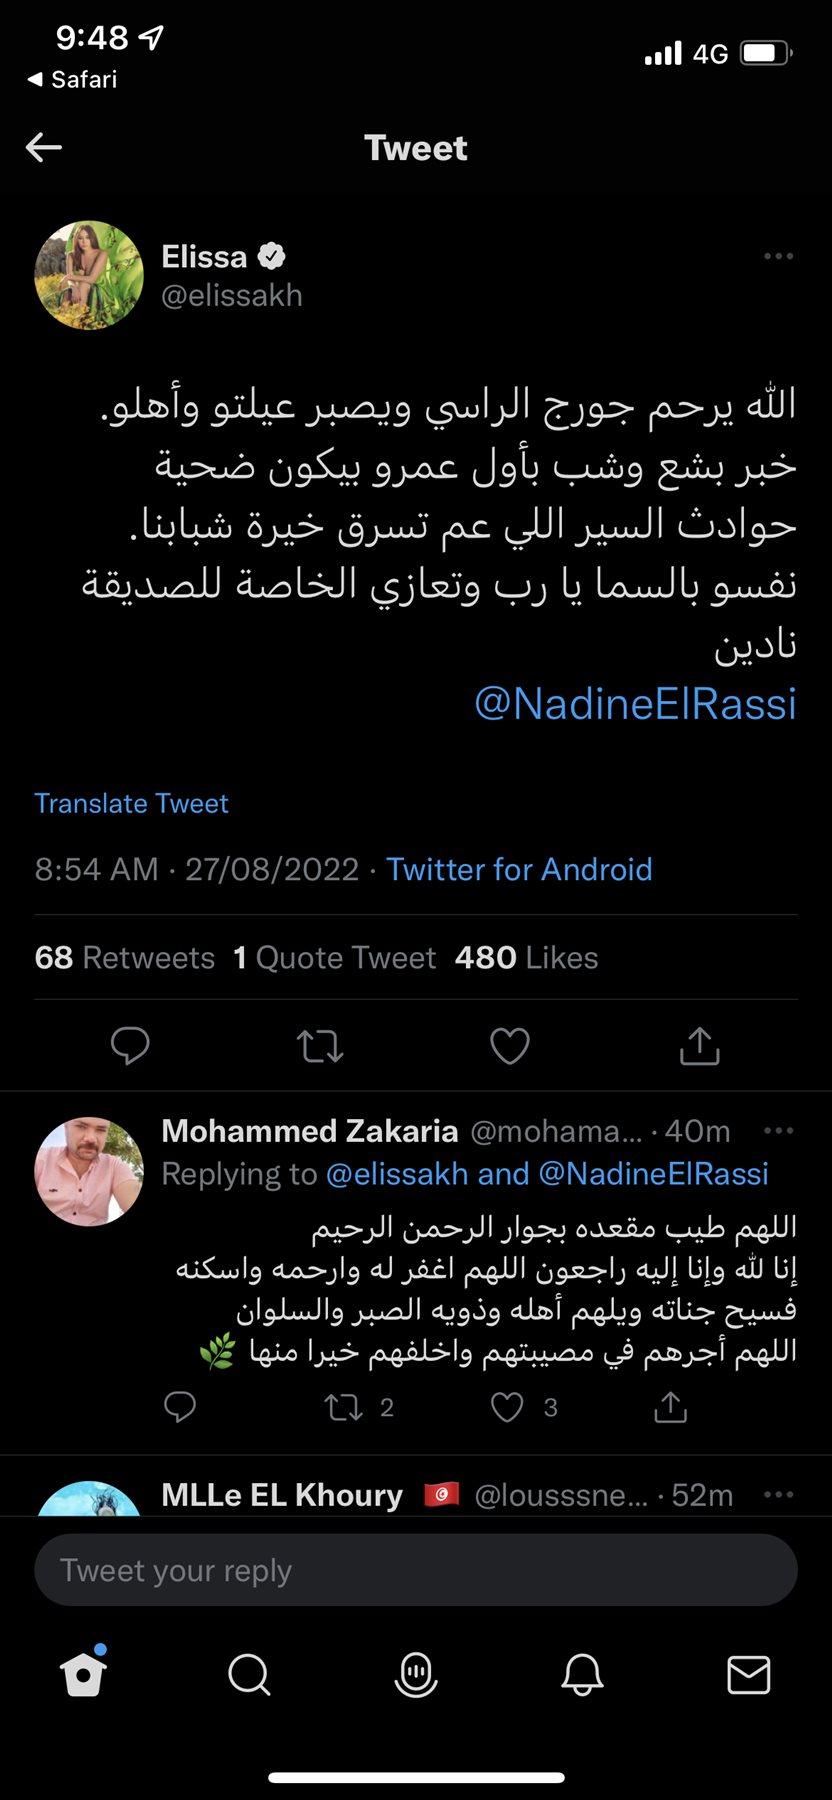Like Elissa's main tweet
The height and width of the screenshot is (1800, 832).
510,1046
